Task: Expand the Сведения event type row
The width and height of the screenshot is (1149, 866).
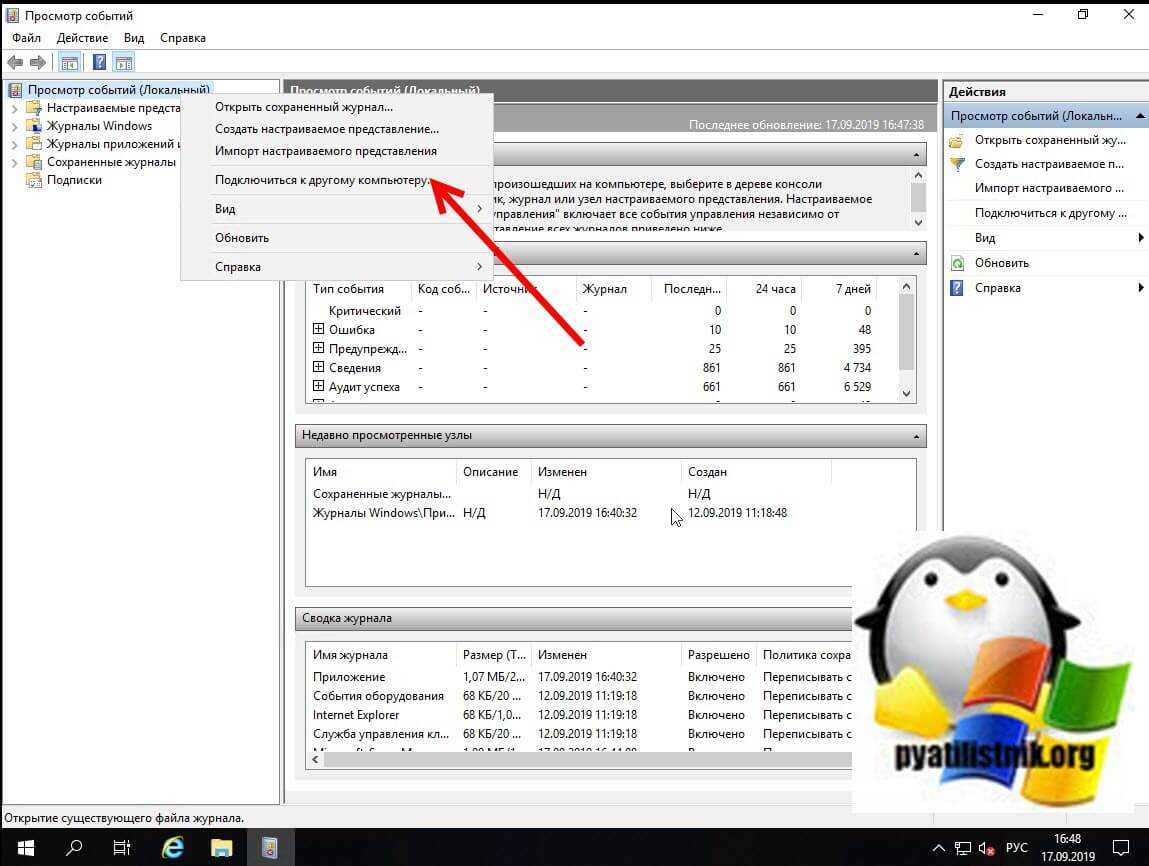Action: point(319,367)
